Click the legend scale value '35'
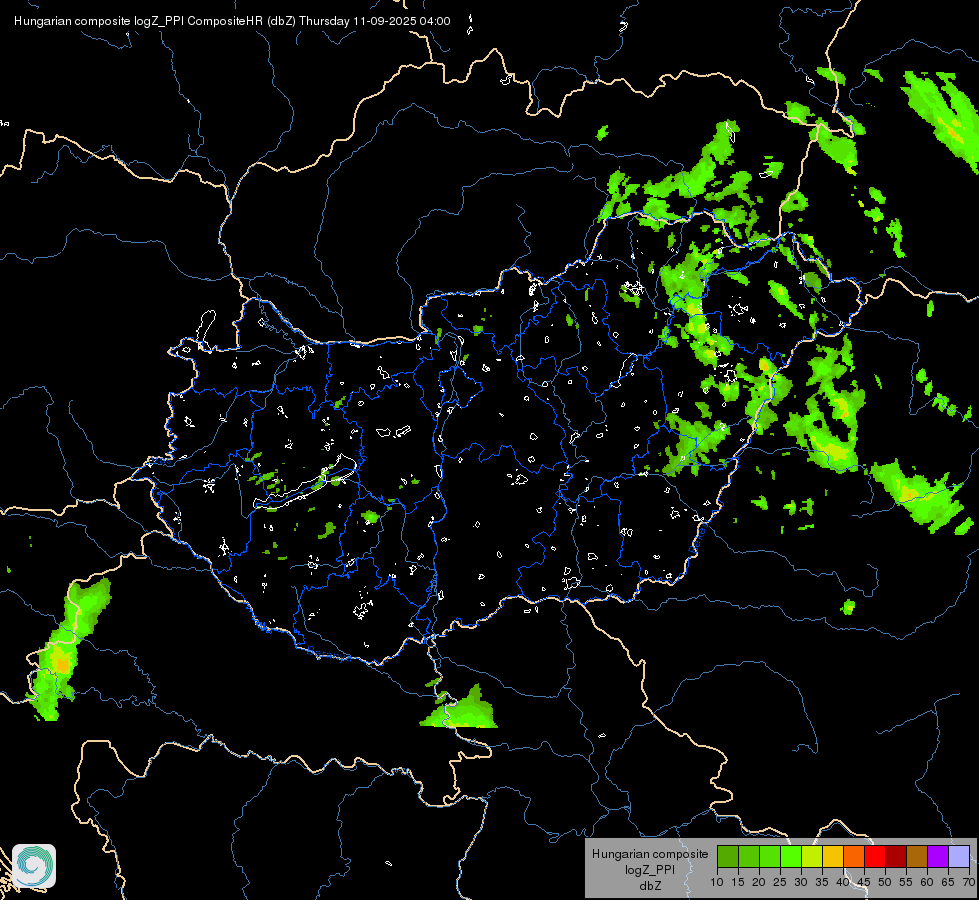Screen dimensions: 979x900 (x=822, y=882)
